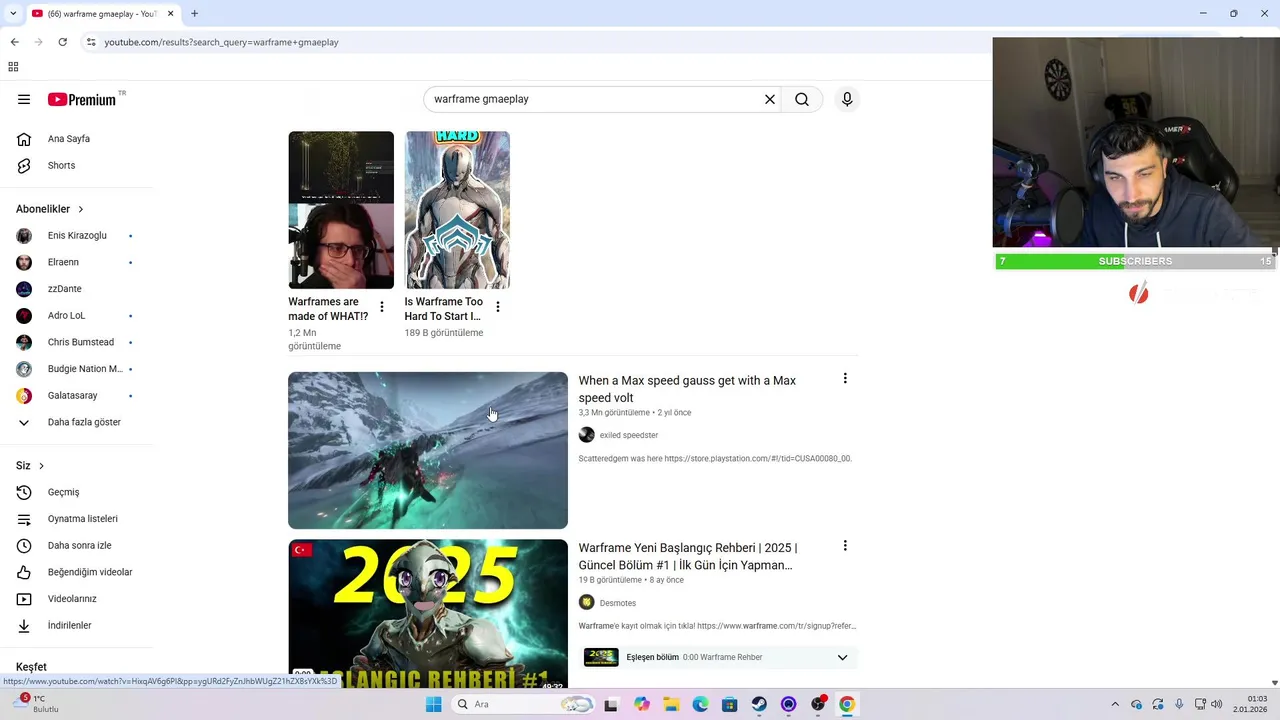Visit the exiled speedster channel
1280x720 pixels.
(629, 435)
